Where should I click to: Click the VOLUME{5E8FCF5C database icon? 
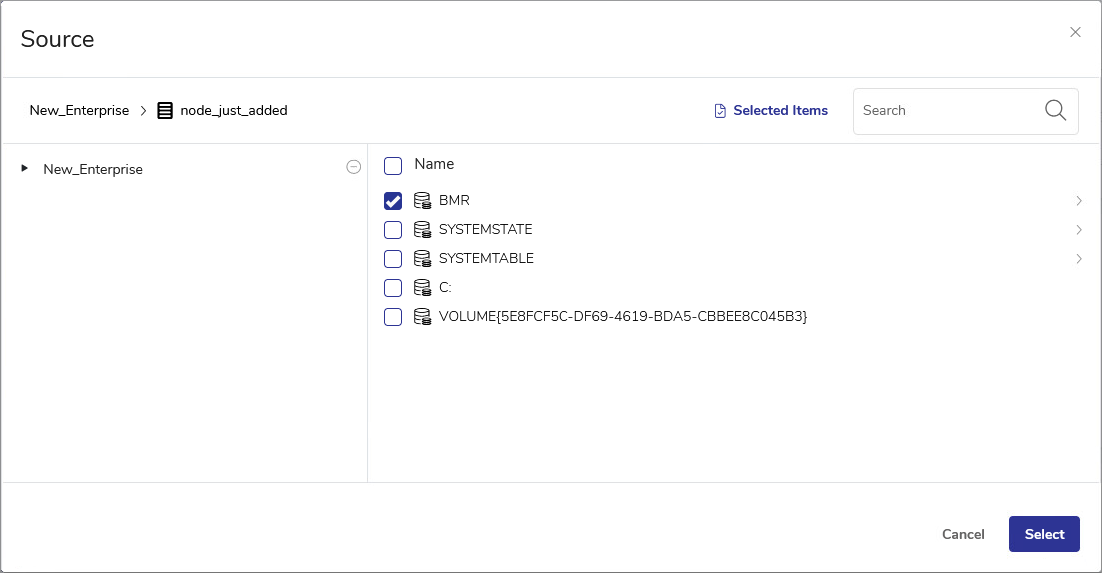[x=422, y=317]
